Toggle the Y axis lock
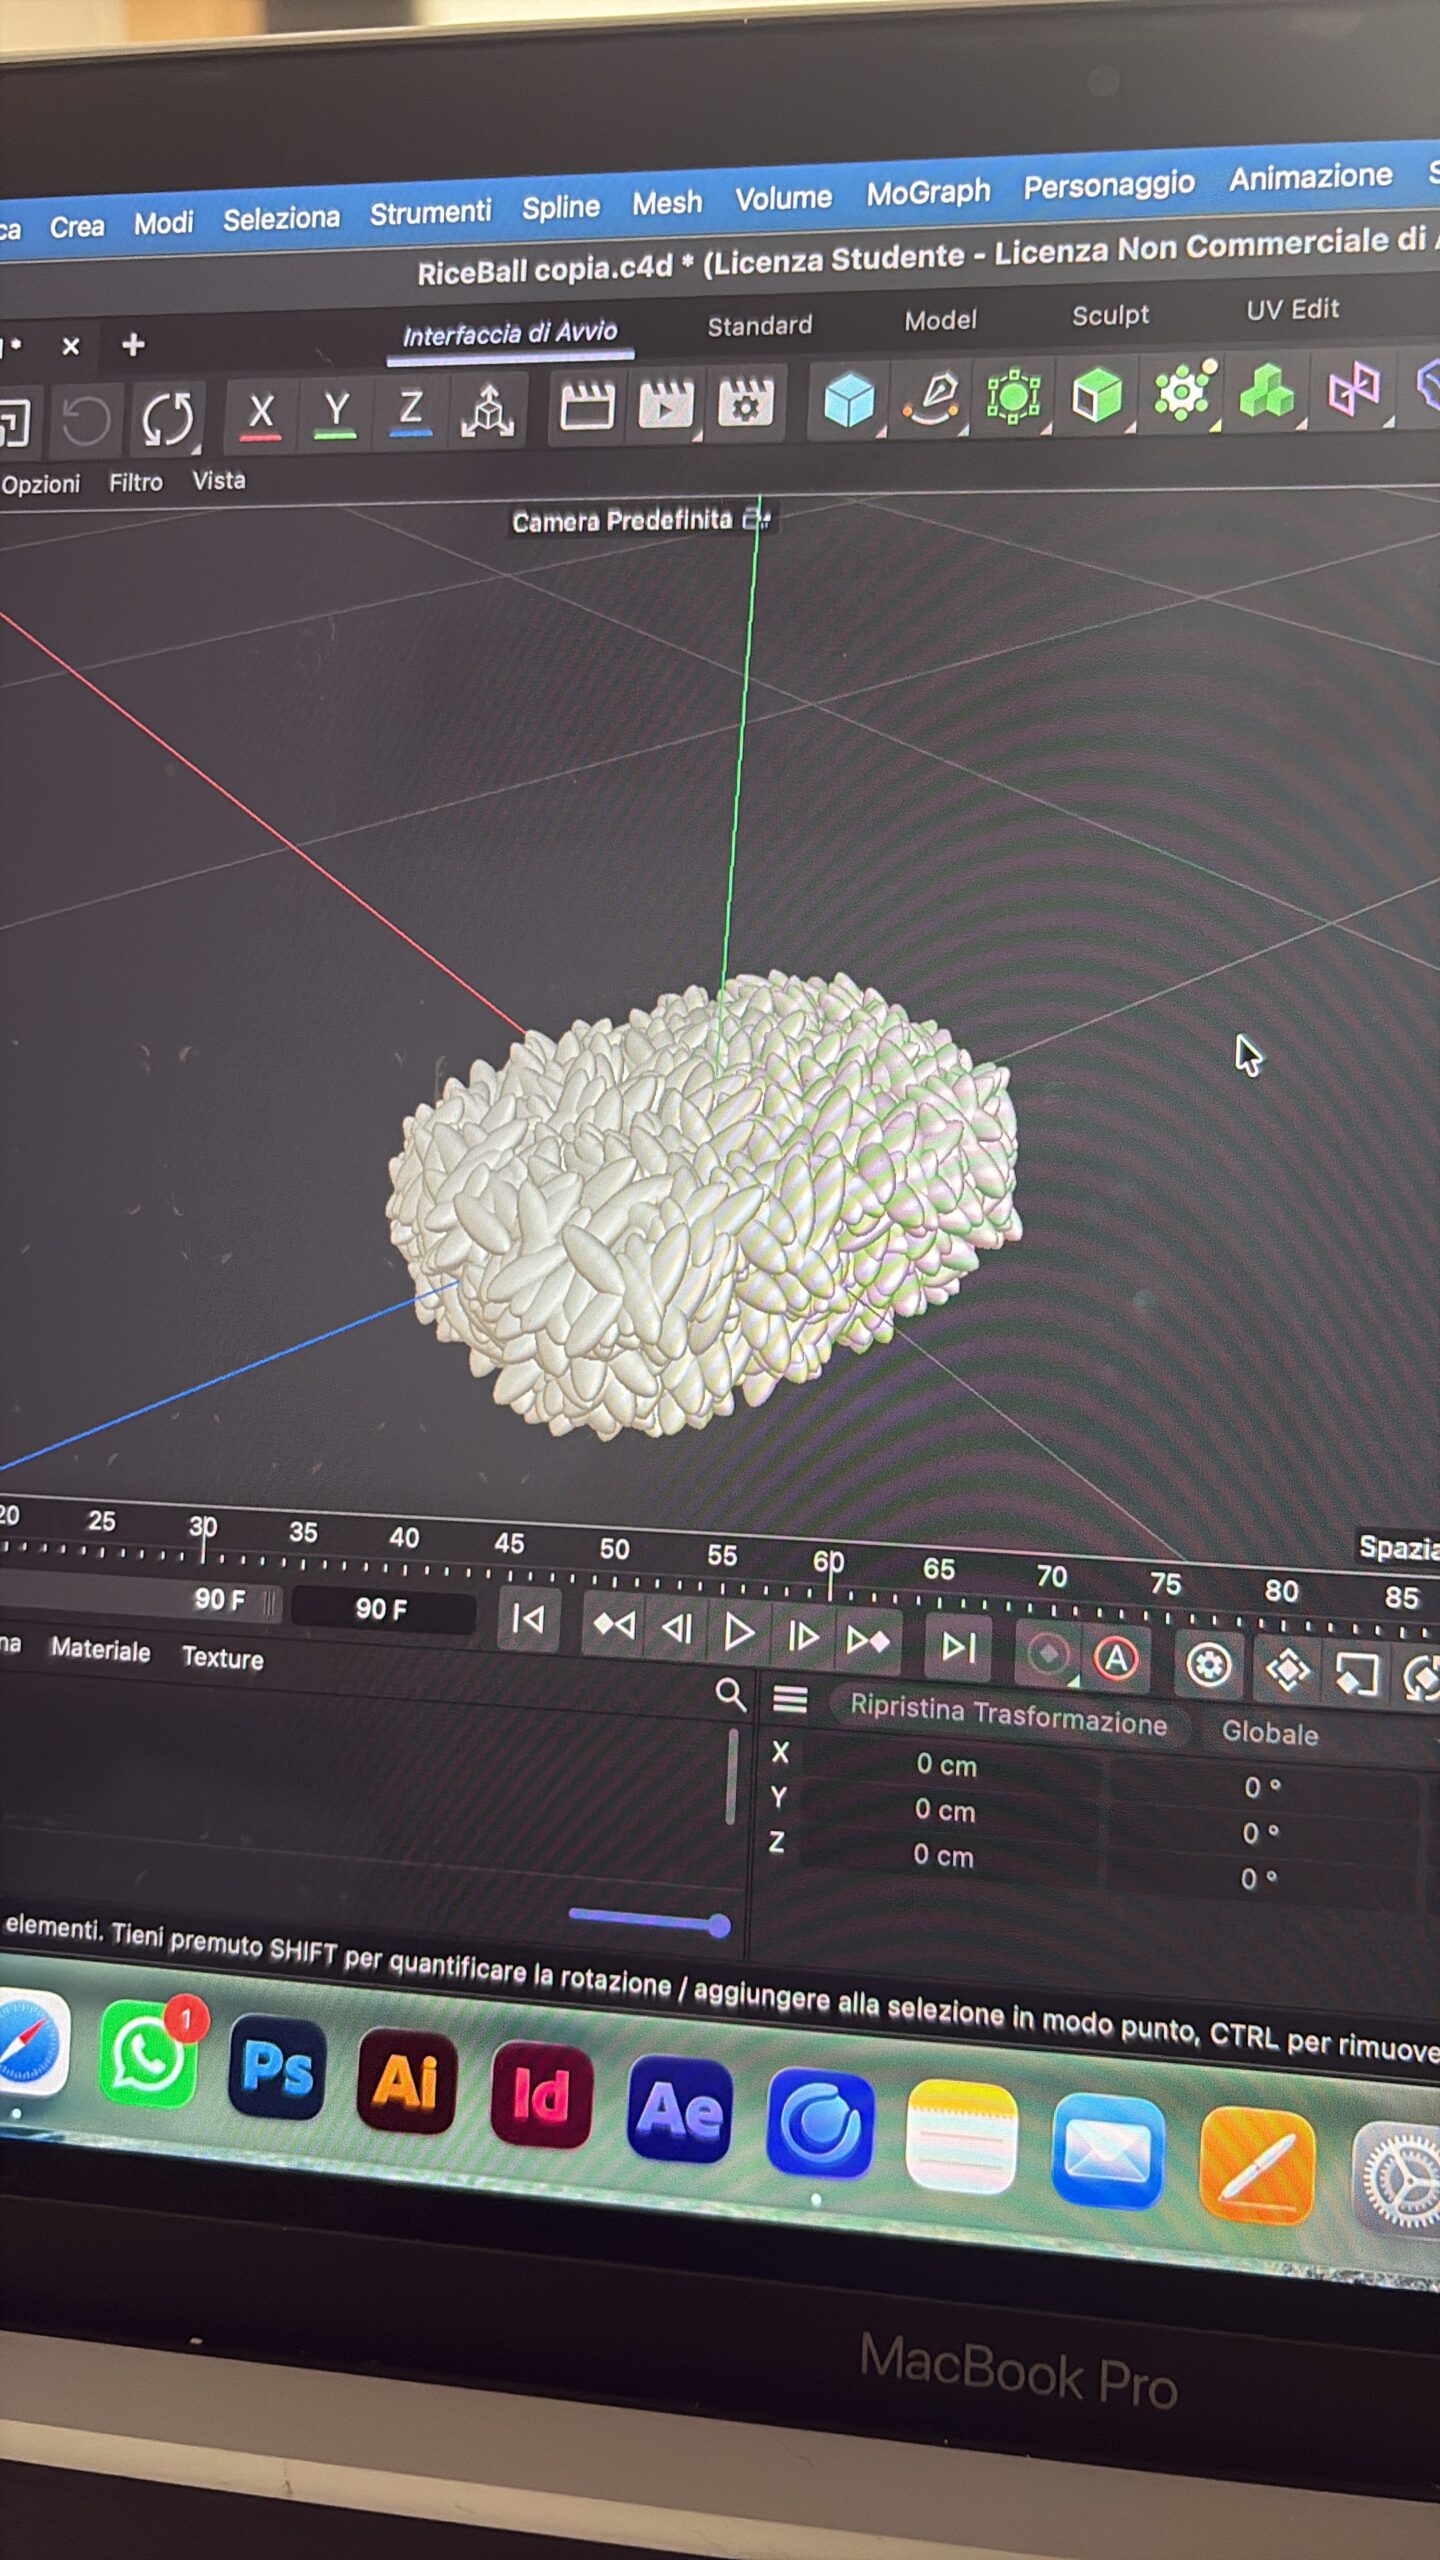Screen dimensions: 1440x2560 (x=336, y=412)
